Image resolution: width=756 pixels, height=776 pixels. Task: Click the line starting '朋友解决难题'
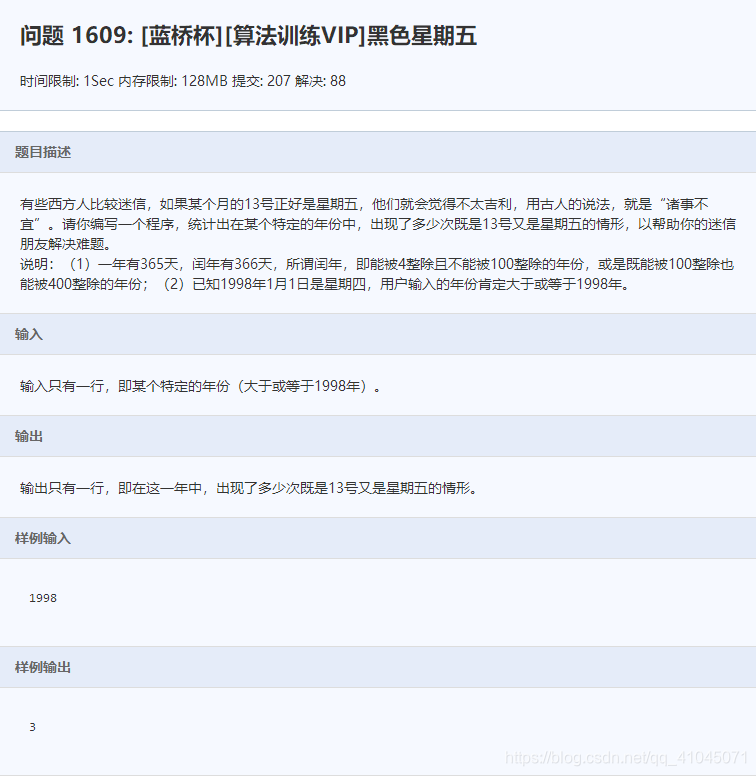66,243
